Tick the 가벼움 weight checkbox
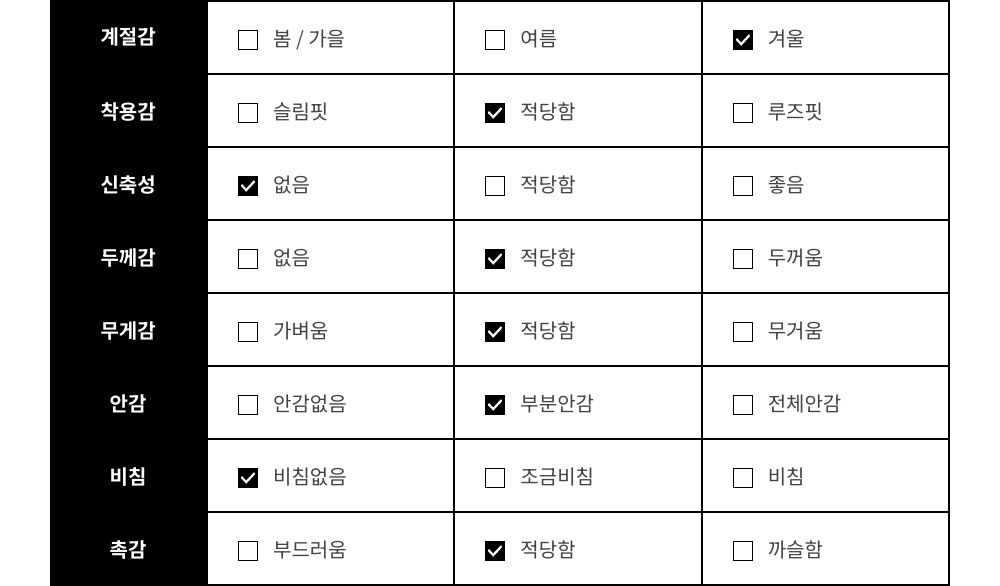The height and width of the screenshot is (586, 1000). [x=247, y=332]
